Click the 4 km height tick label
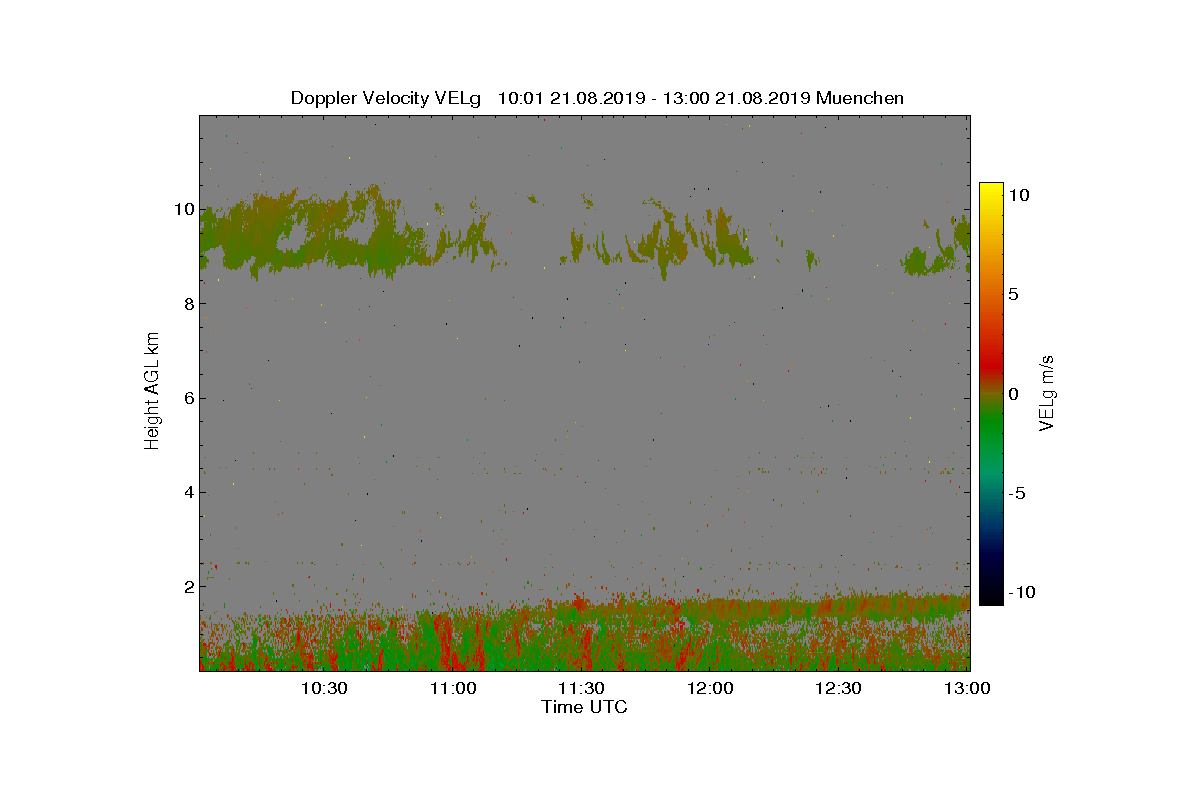 (x=188, y=492)
